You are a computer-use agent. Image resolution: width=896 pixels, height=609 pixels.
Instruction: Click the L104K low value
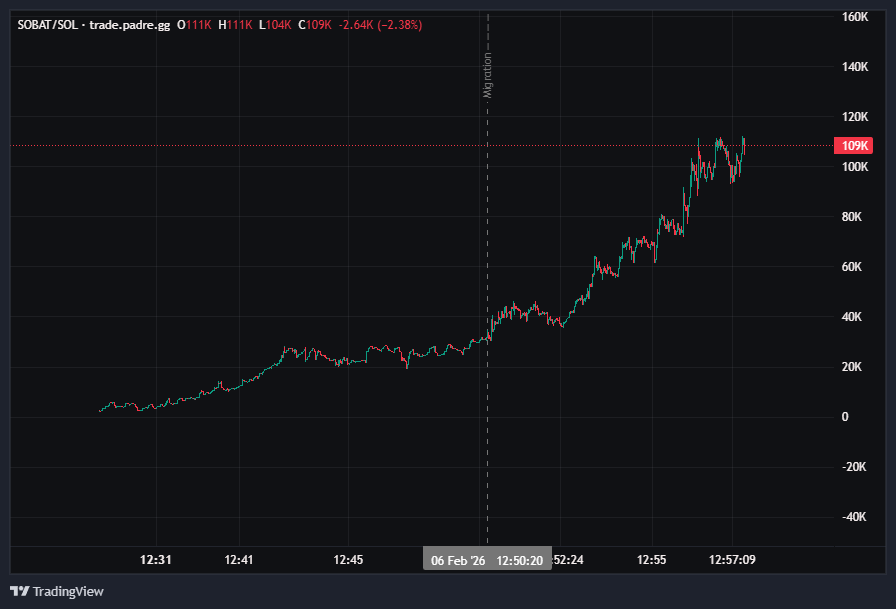275,25
